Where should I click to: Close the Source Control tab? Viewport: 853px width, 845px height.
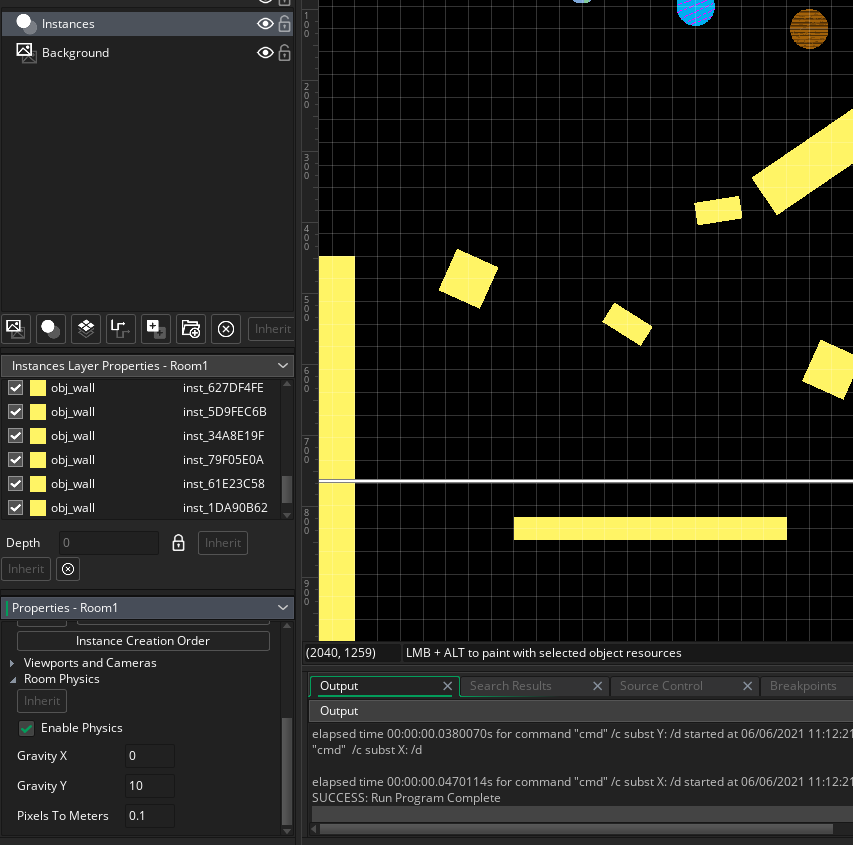click(x=747, y=686)
